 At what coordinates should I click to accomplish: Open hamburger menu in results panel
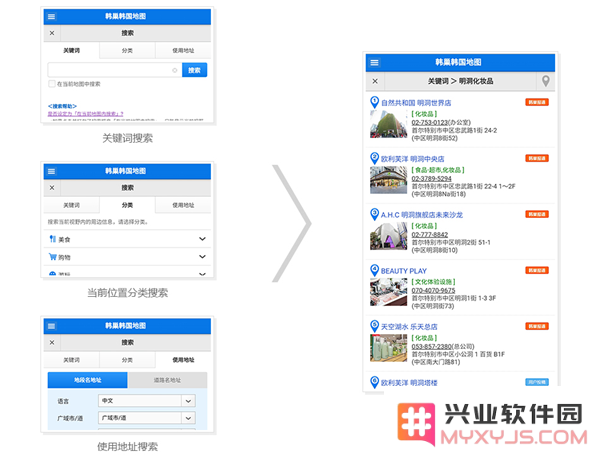click(375, 62)
